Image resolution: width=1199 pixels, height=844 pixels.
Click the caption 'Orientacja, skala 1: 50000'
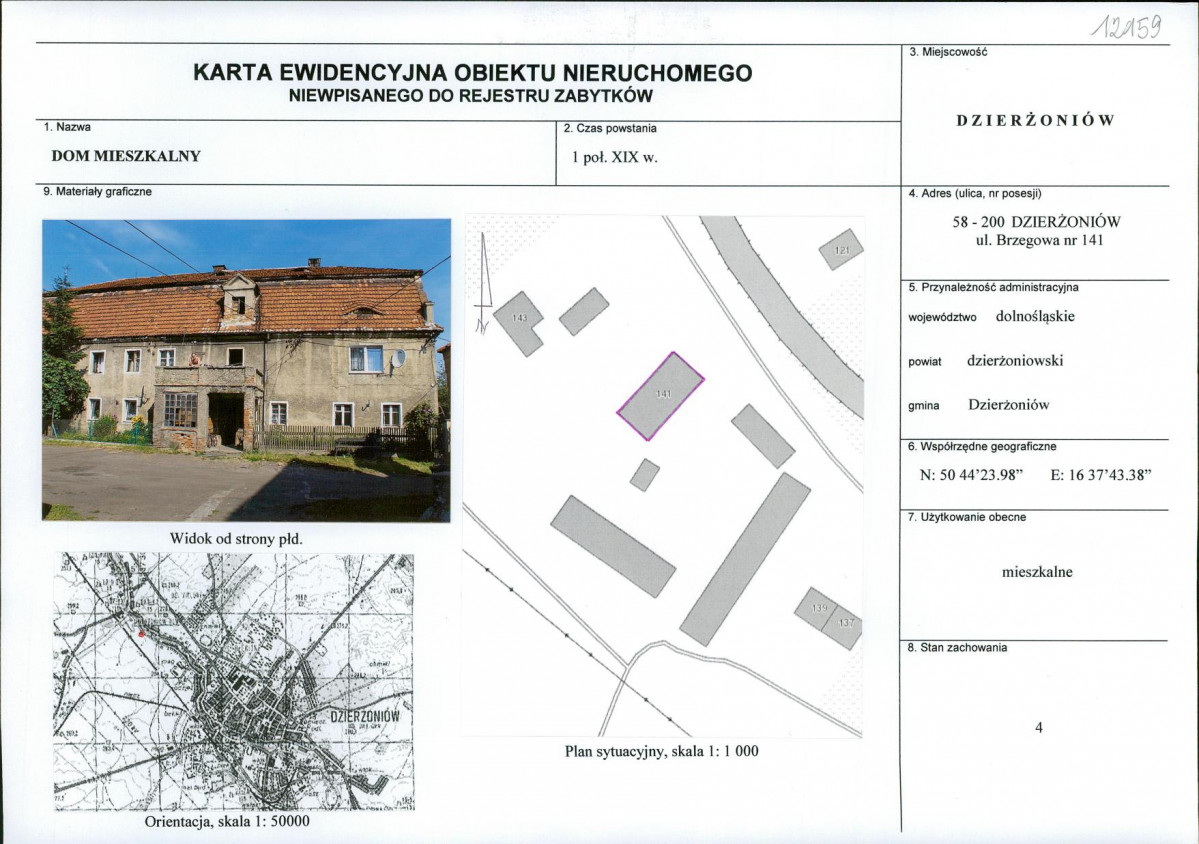tap(227, 822)
